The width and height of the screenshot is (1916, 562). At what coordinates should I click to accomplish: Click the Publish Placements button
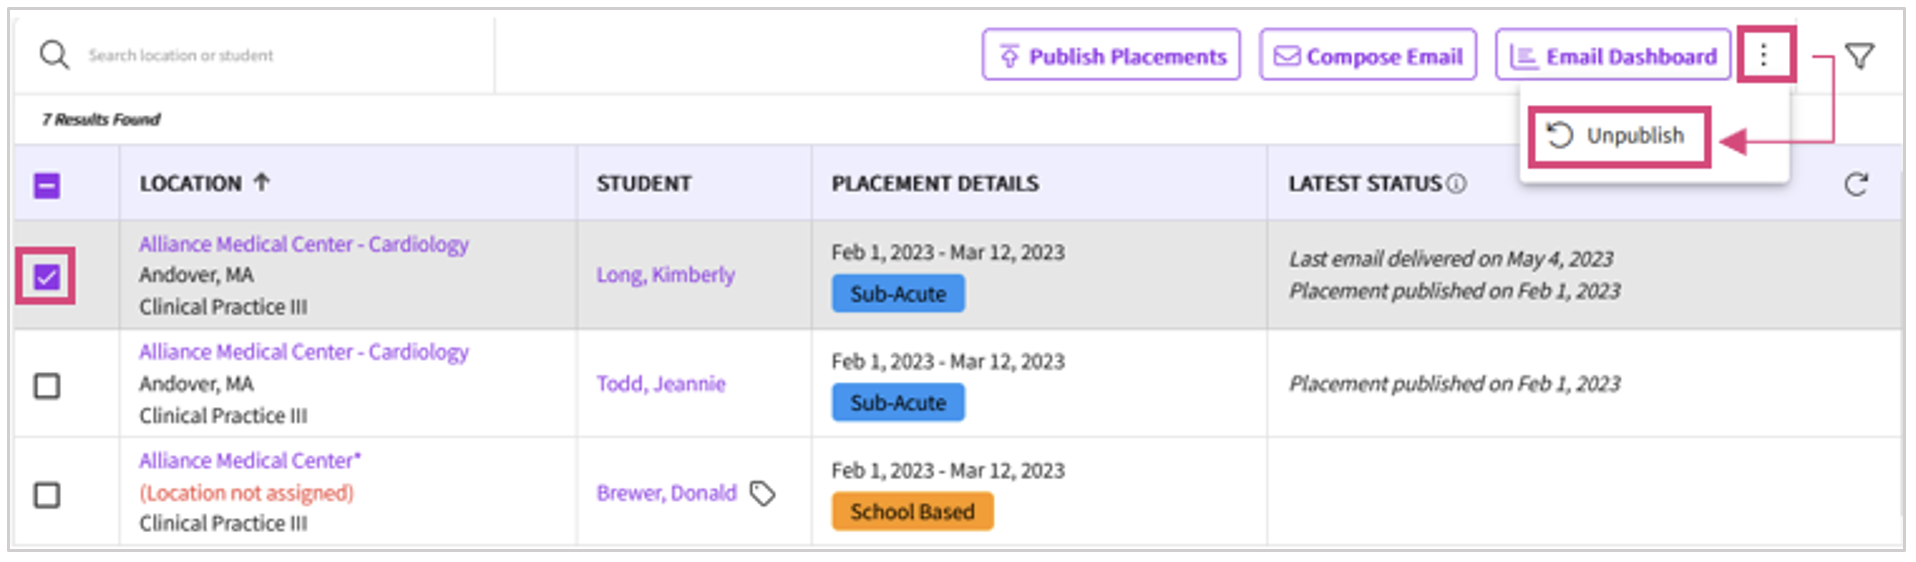click(1111, 56)
